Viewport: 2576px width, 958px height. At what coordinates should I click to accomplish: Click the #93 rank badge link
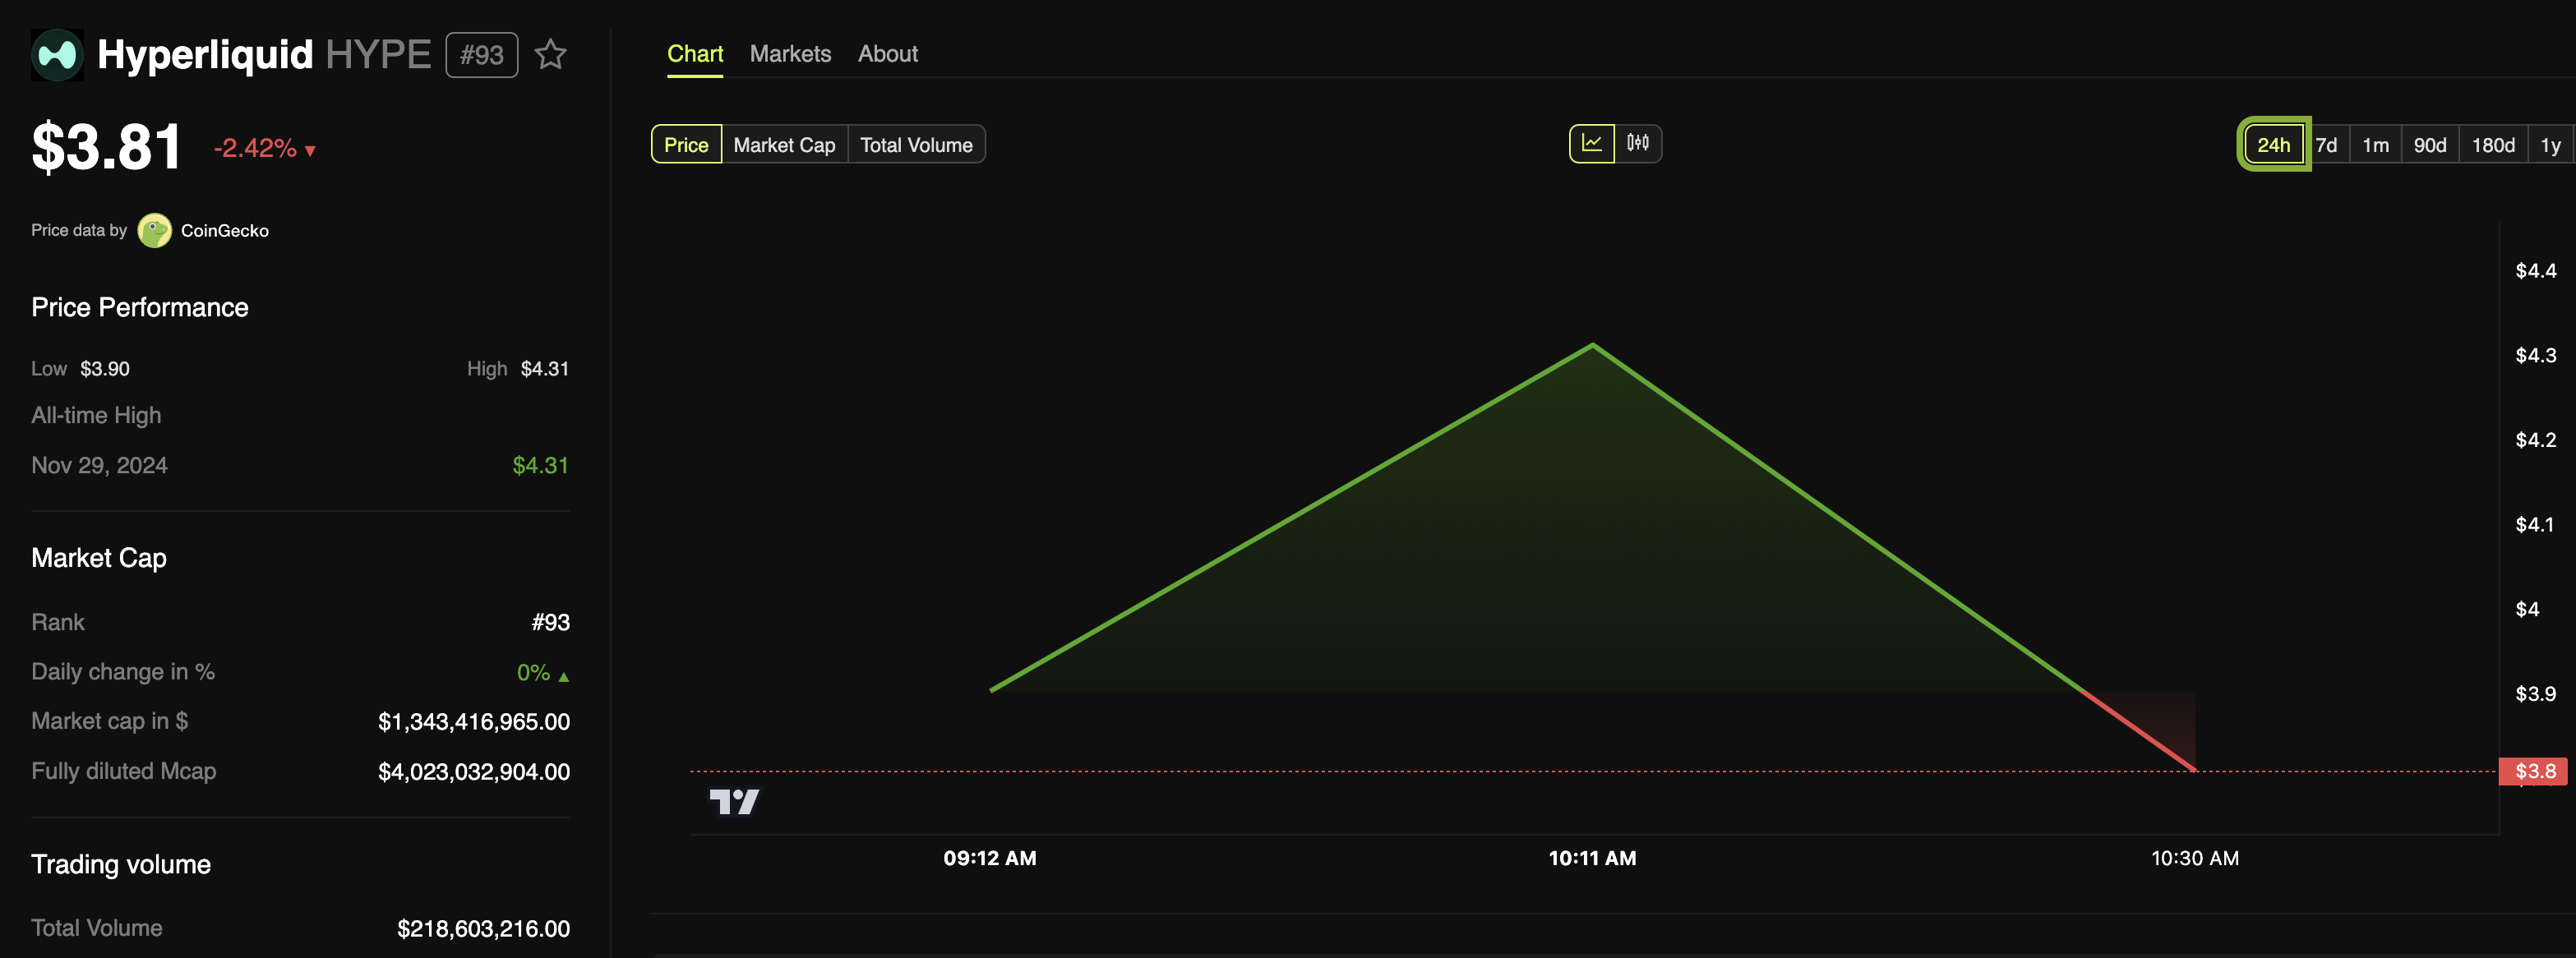[x=482, y=51]
